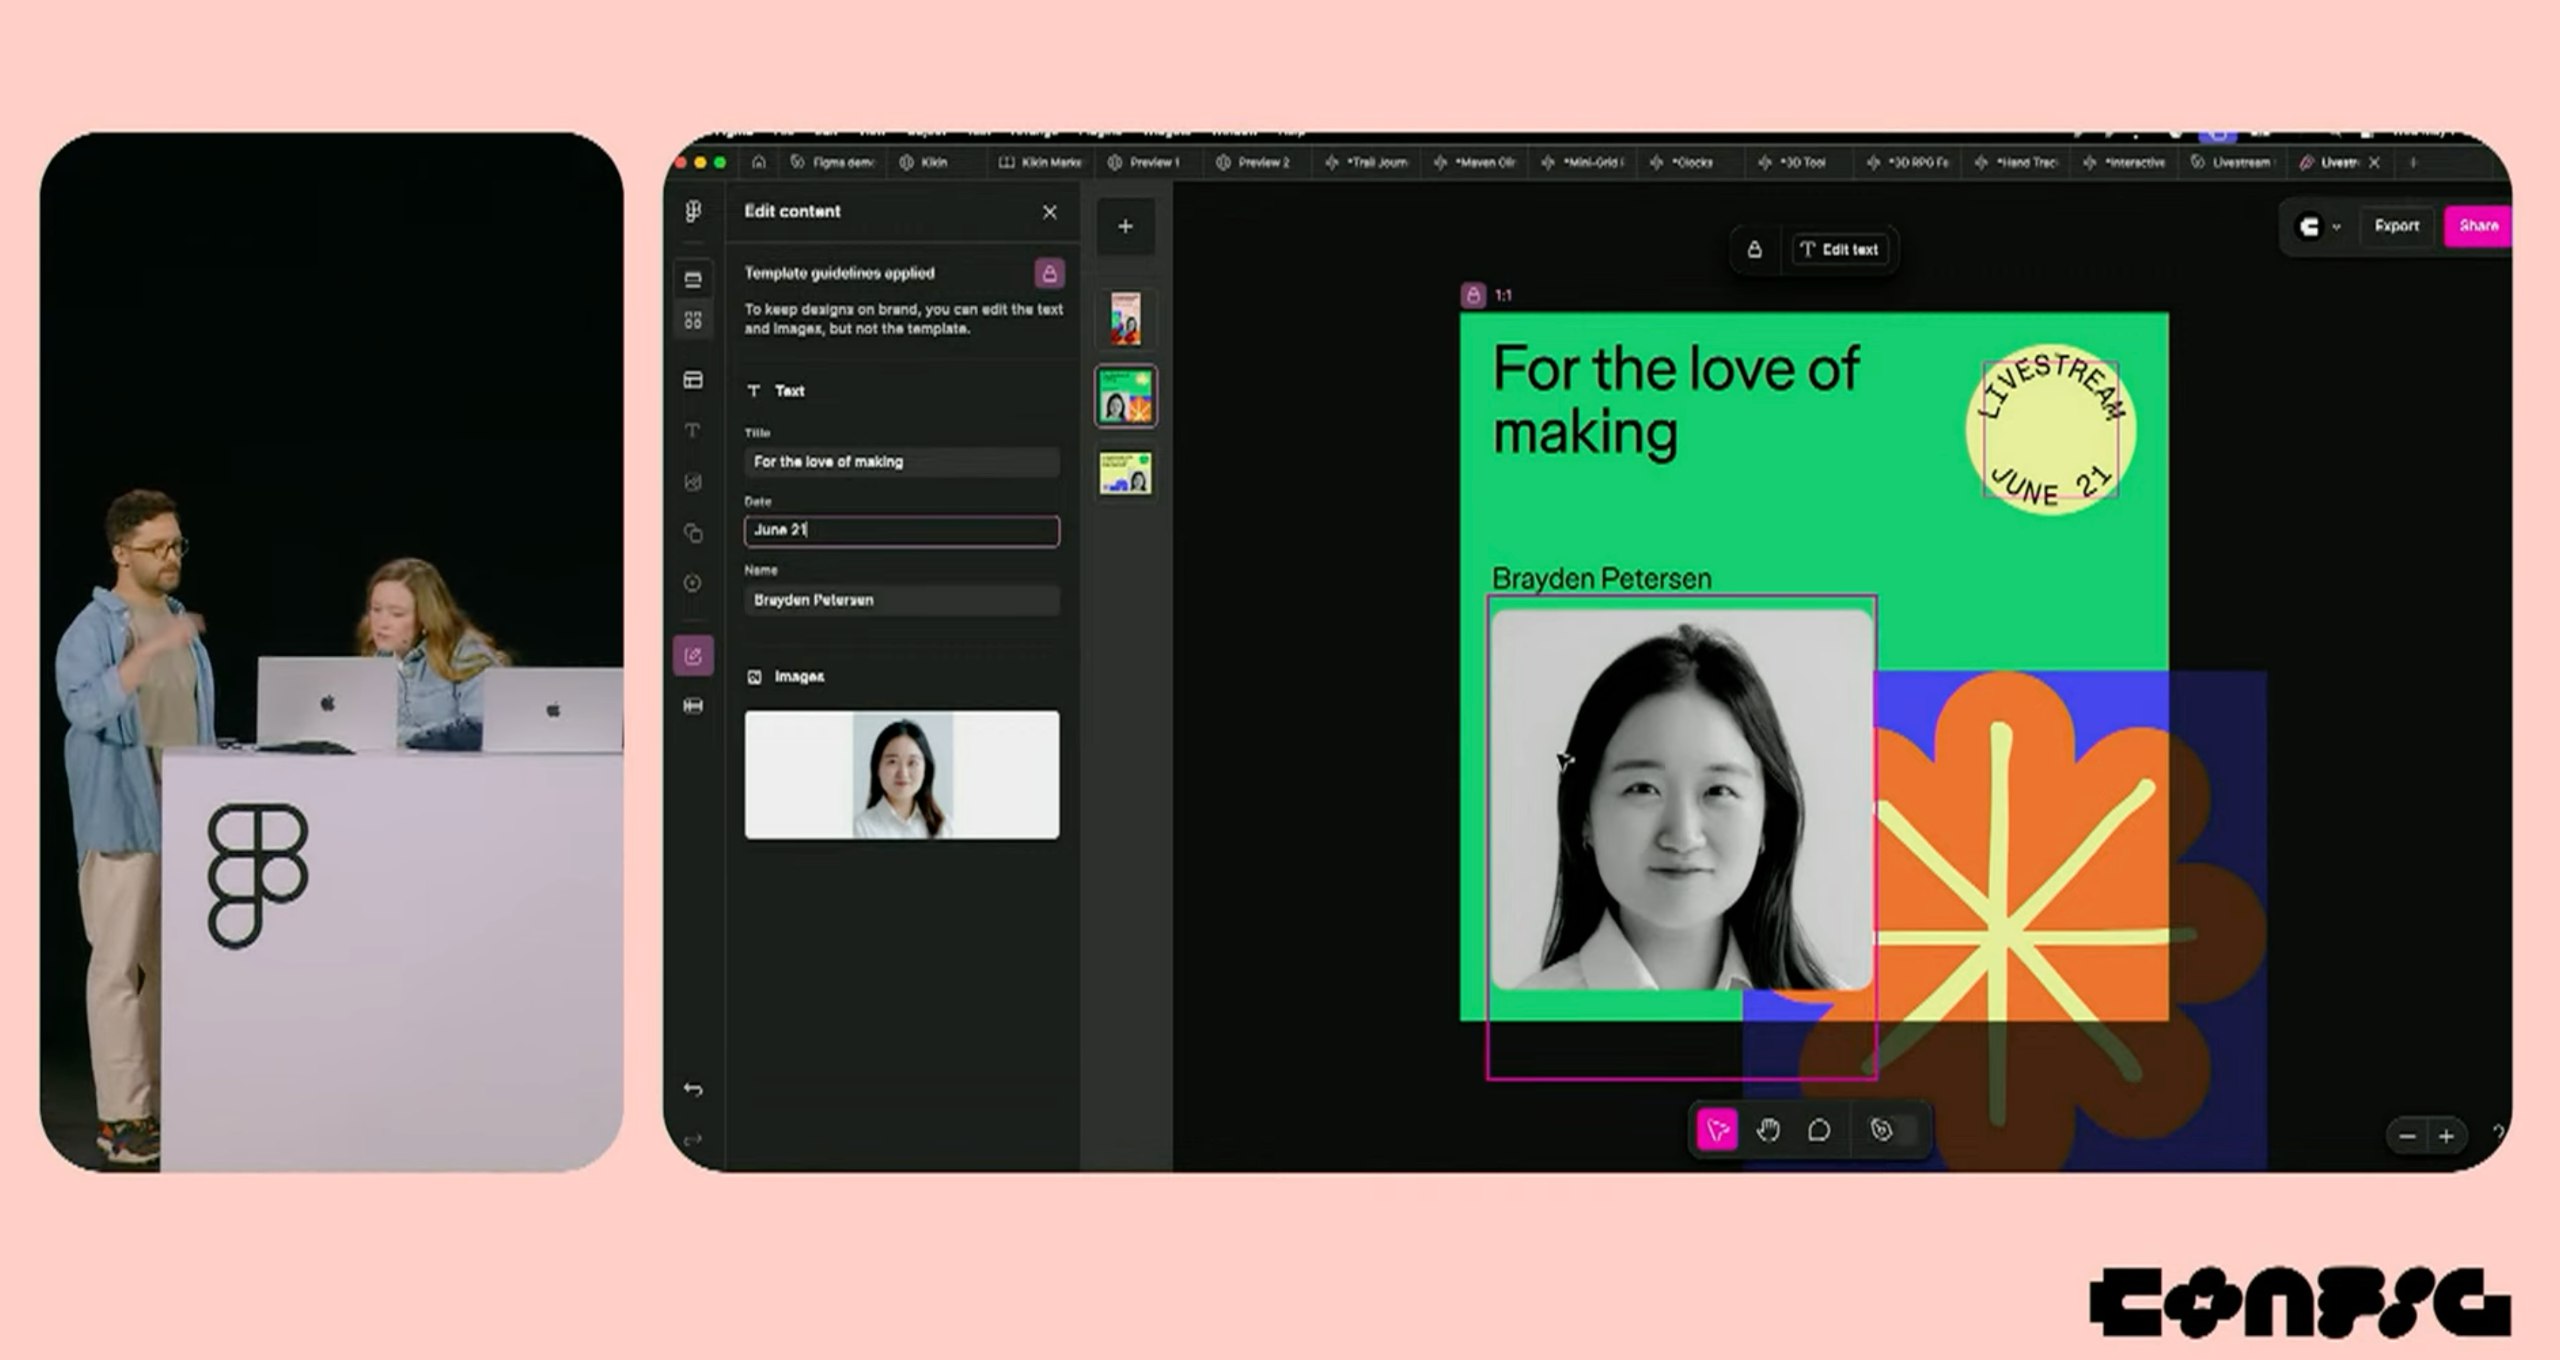Open the pages panel icon in sidebar
The width and height of the screenshot is (2560, 1360).
pyautogui.click(x=693, y=280)
